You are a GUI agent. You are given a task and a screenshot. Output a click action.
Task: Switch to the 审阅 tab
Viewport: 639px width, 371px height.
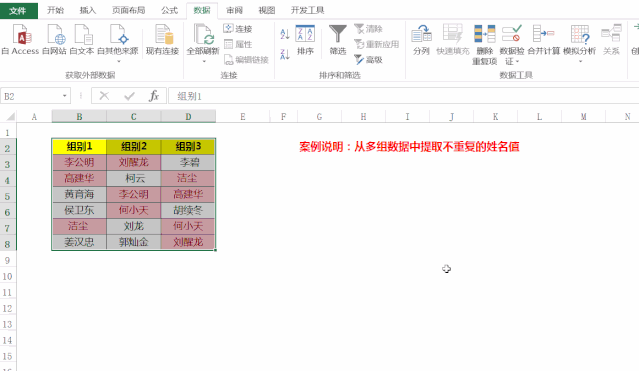(234, 10)
